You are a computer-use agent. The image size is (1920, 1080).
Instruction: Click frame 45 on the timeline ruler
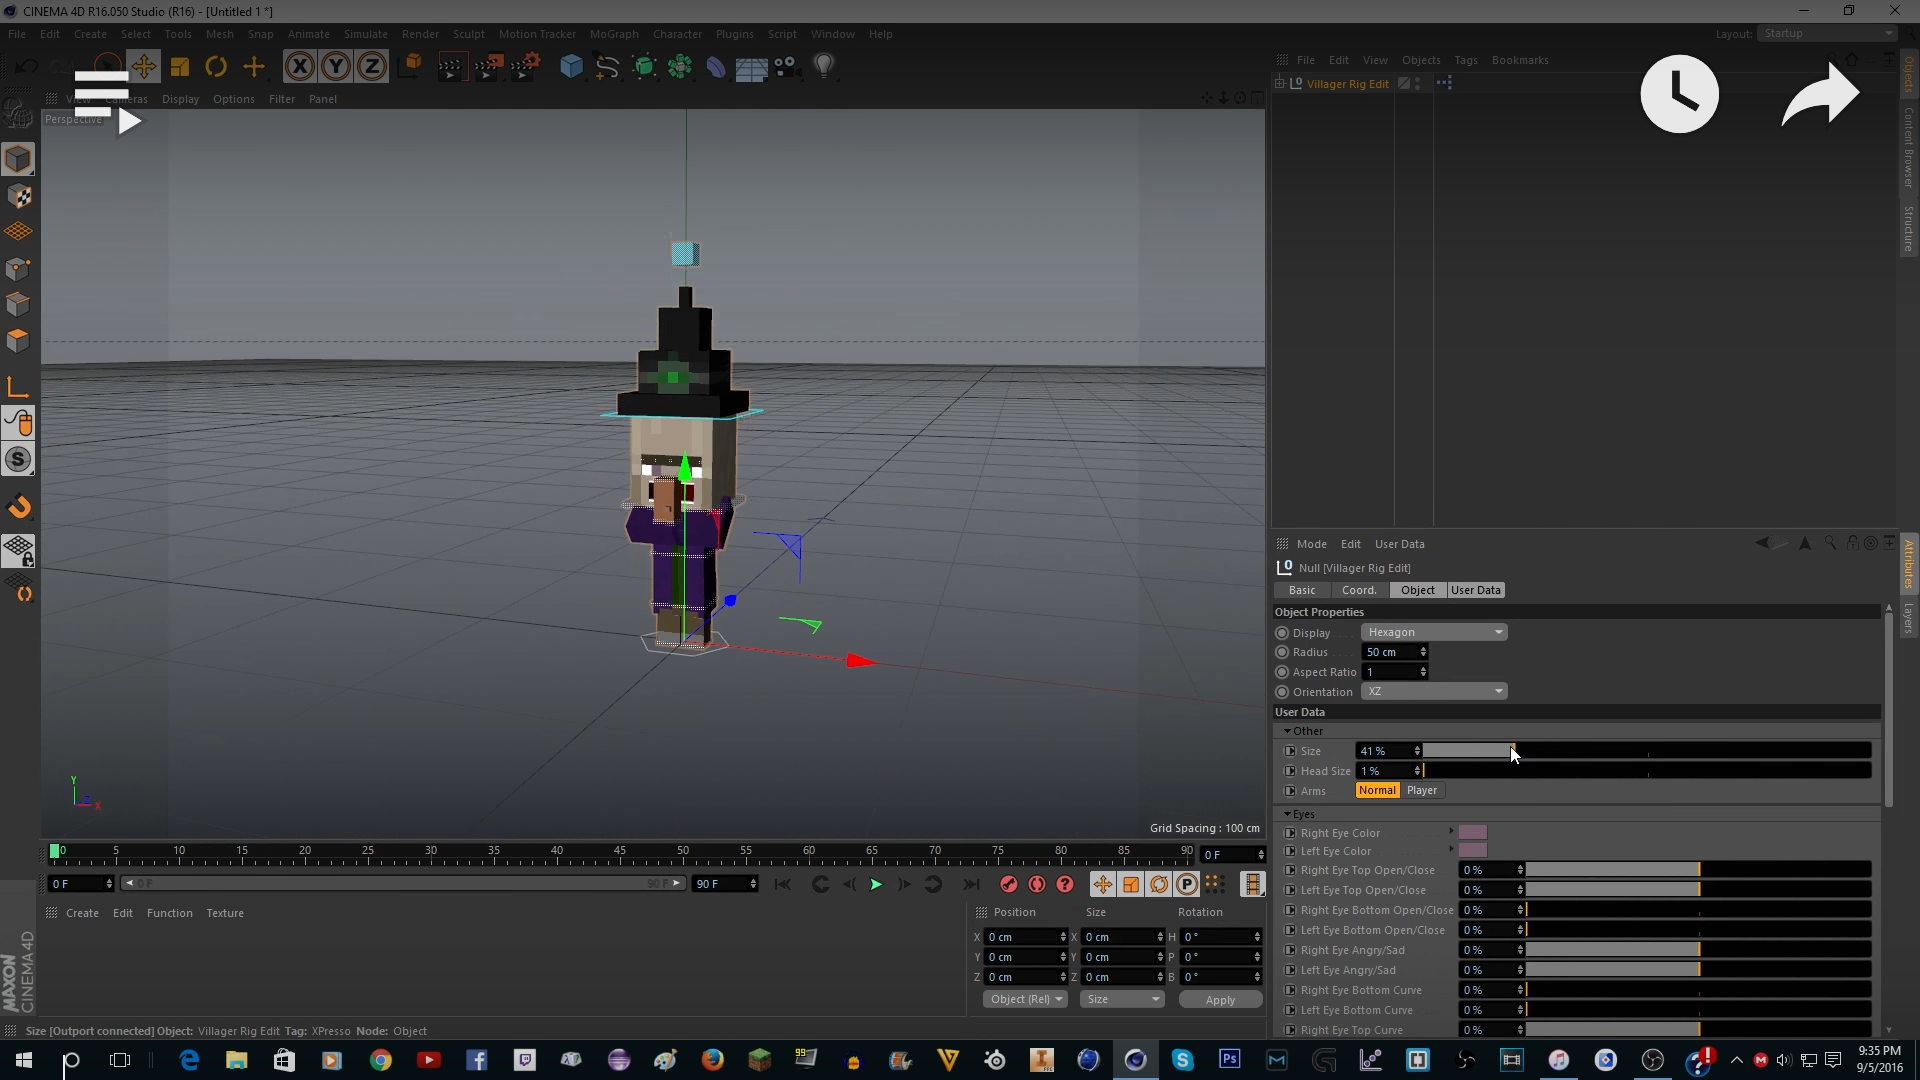coord(620,853)
